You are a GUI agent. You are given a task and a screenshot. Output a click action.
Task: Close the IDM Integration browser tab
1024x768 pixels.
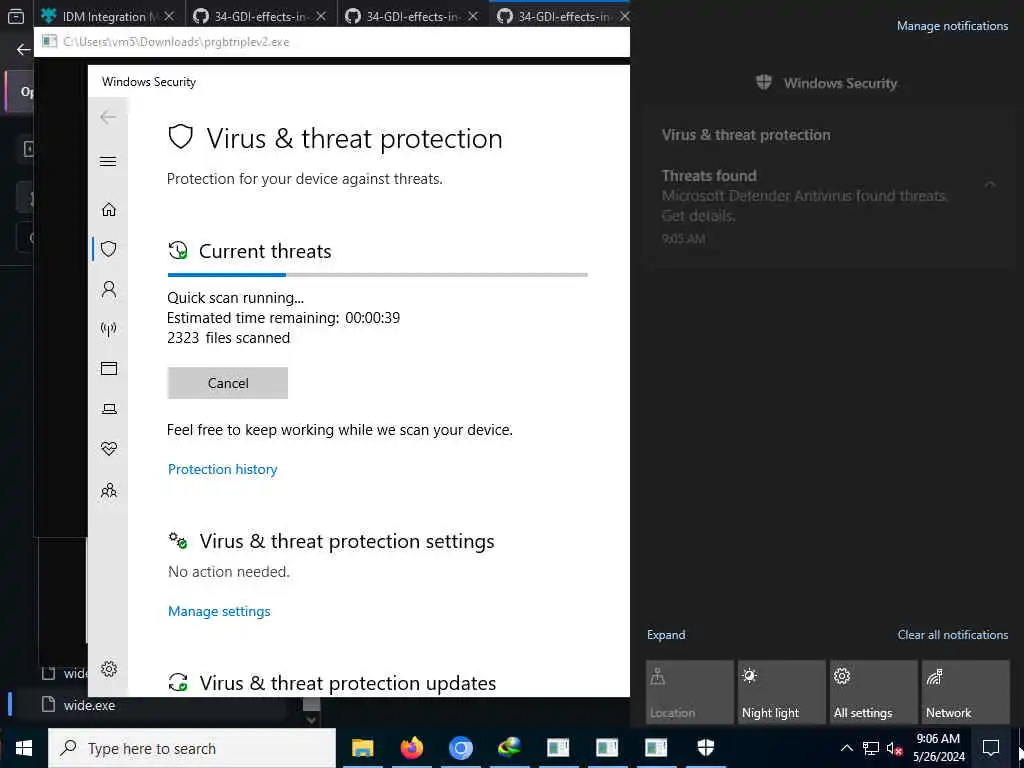[168, 16]
